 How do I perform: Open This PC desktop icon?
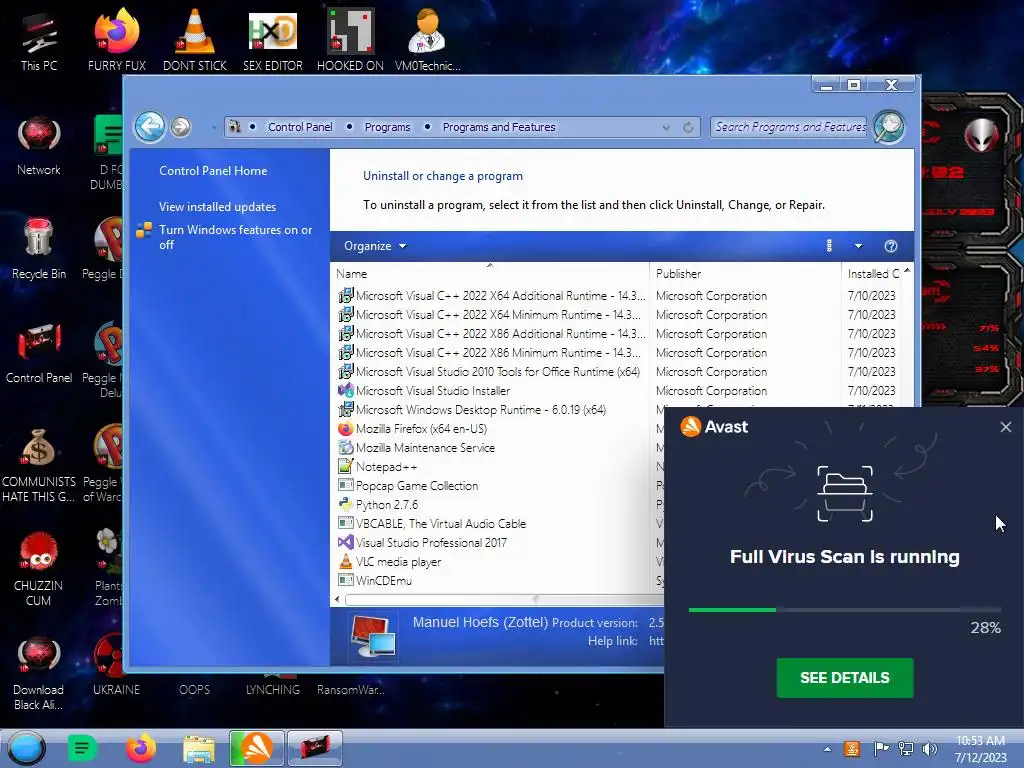pyautogui.click(x=39, y=40)
